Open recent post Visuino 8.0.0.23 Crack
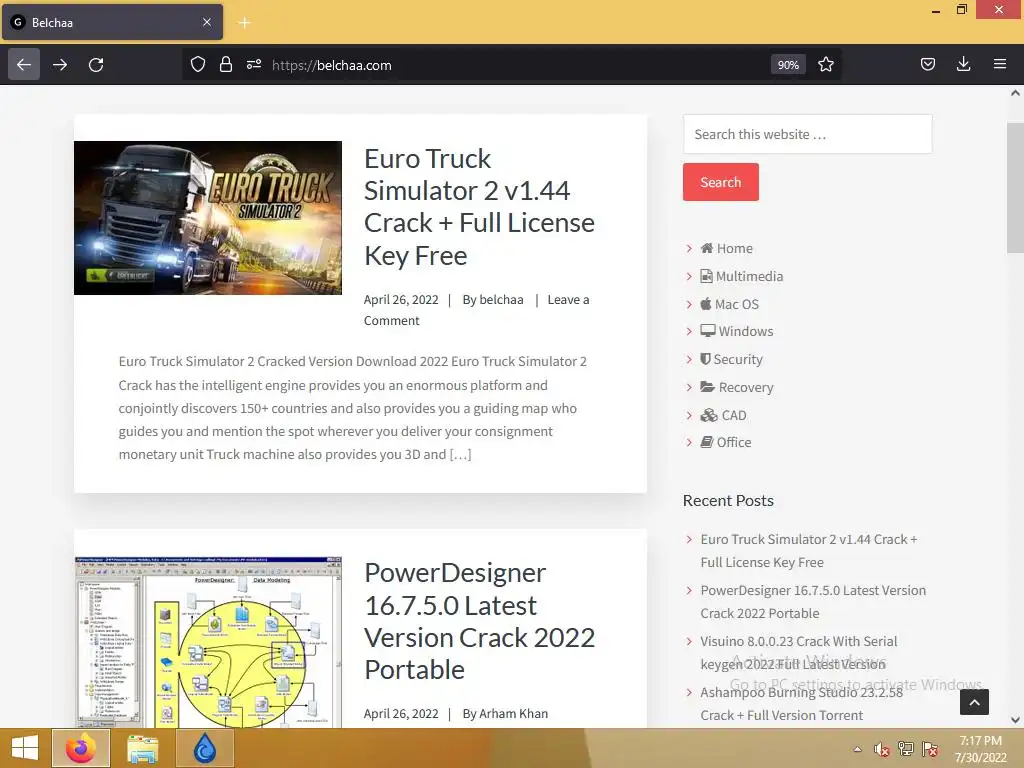Screen dimensions: 1024x768 pyautogui.click(x=799, y=652)
